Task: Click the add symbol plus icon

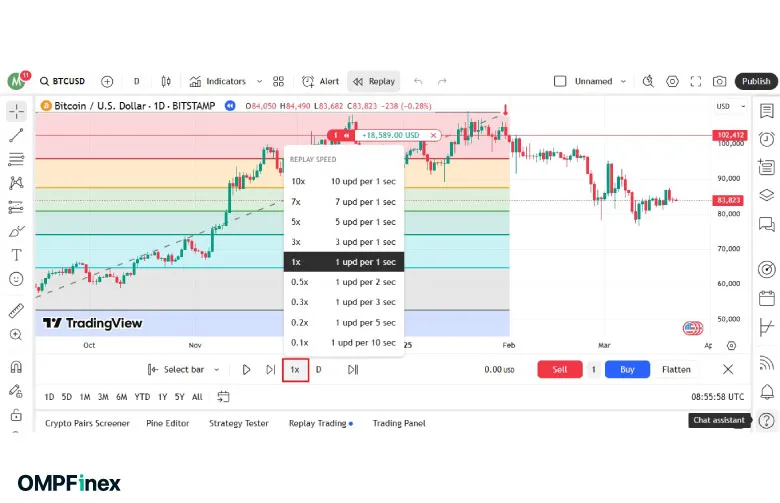Action: 107,81
